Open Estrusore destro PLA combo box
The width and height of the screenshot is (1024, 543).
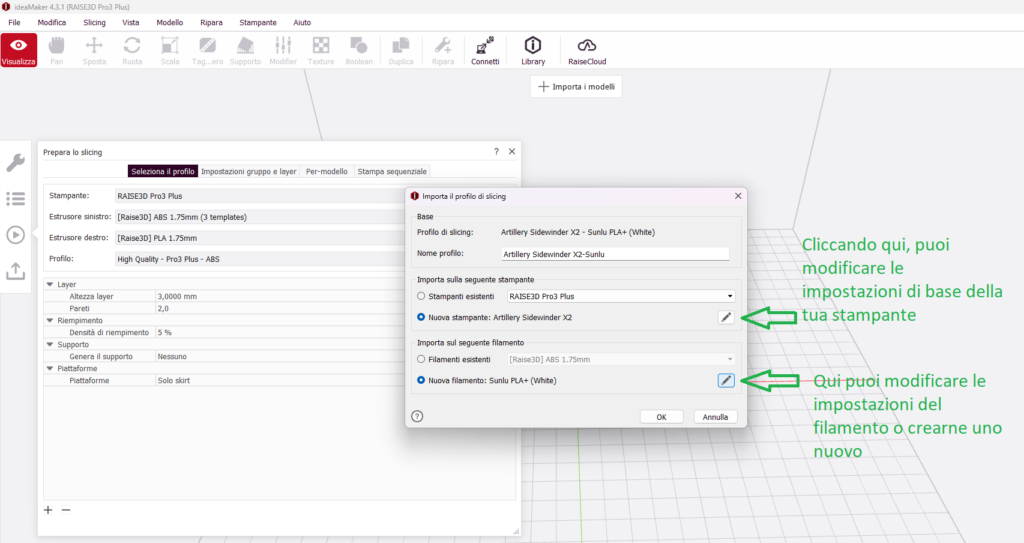261,238
